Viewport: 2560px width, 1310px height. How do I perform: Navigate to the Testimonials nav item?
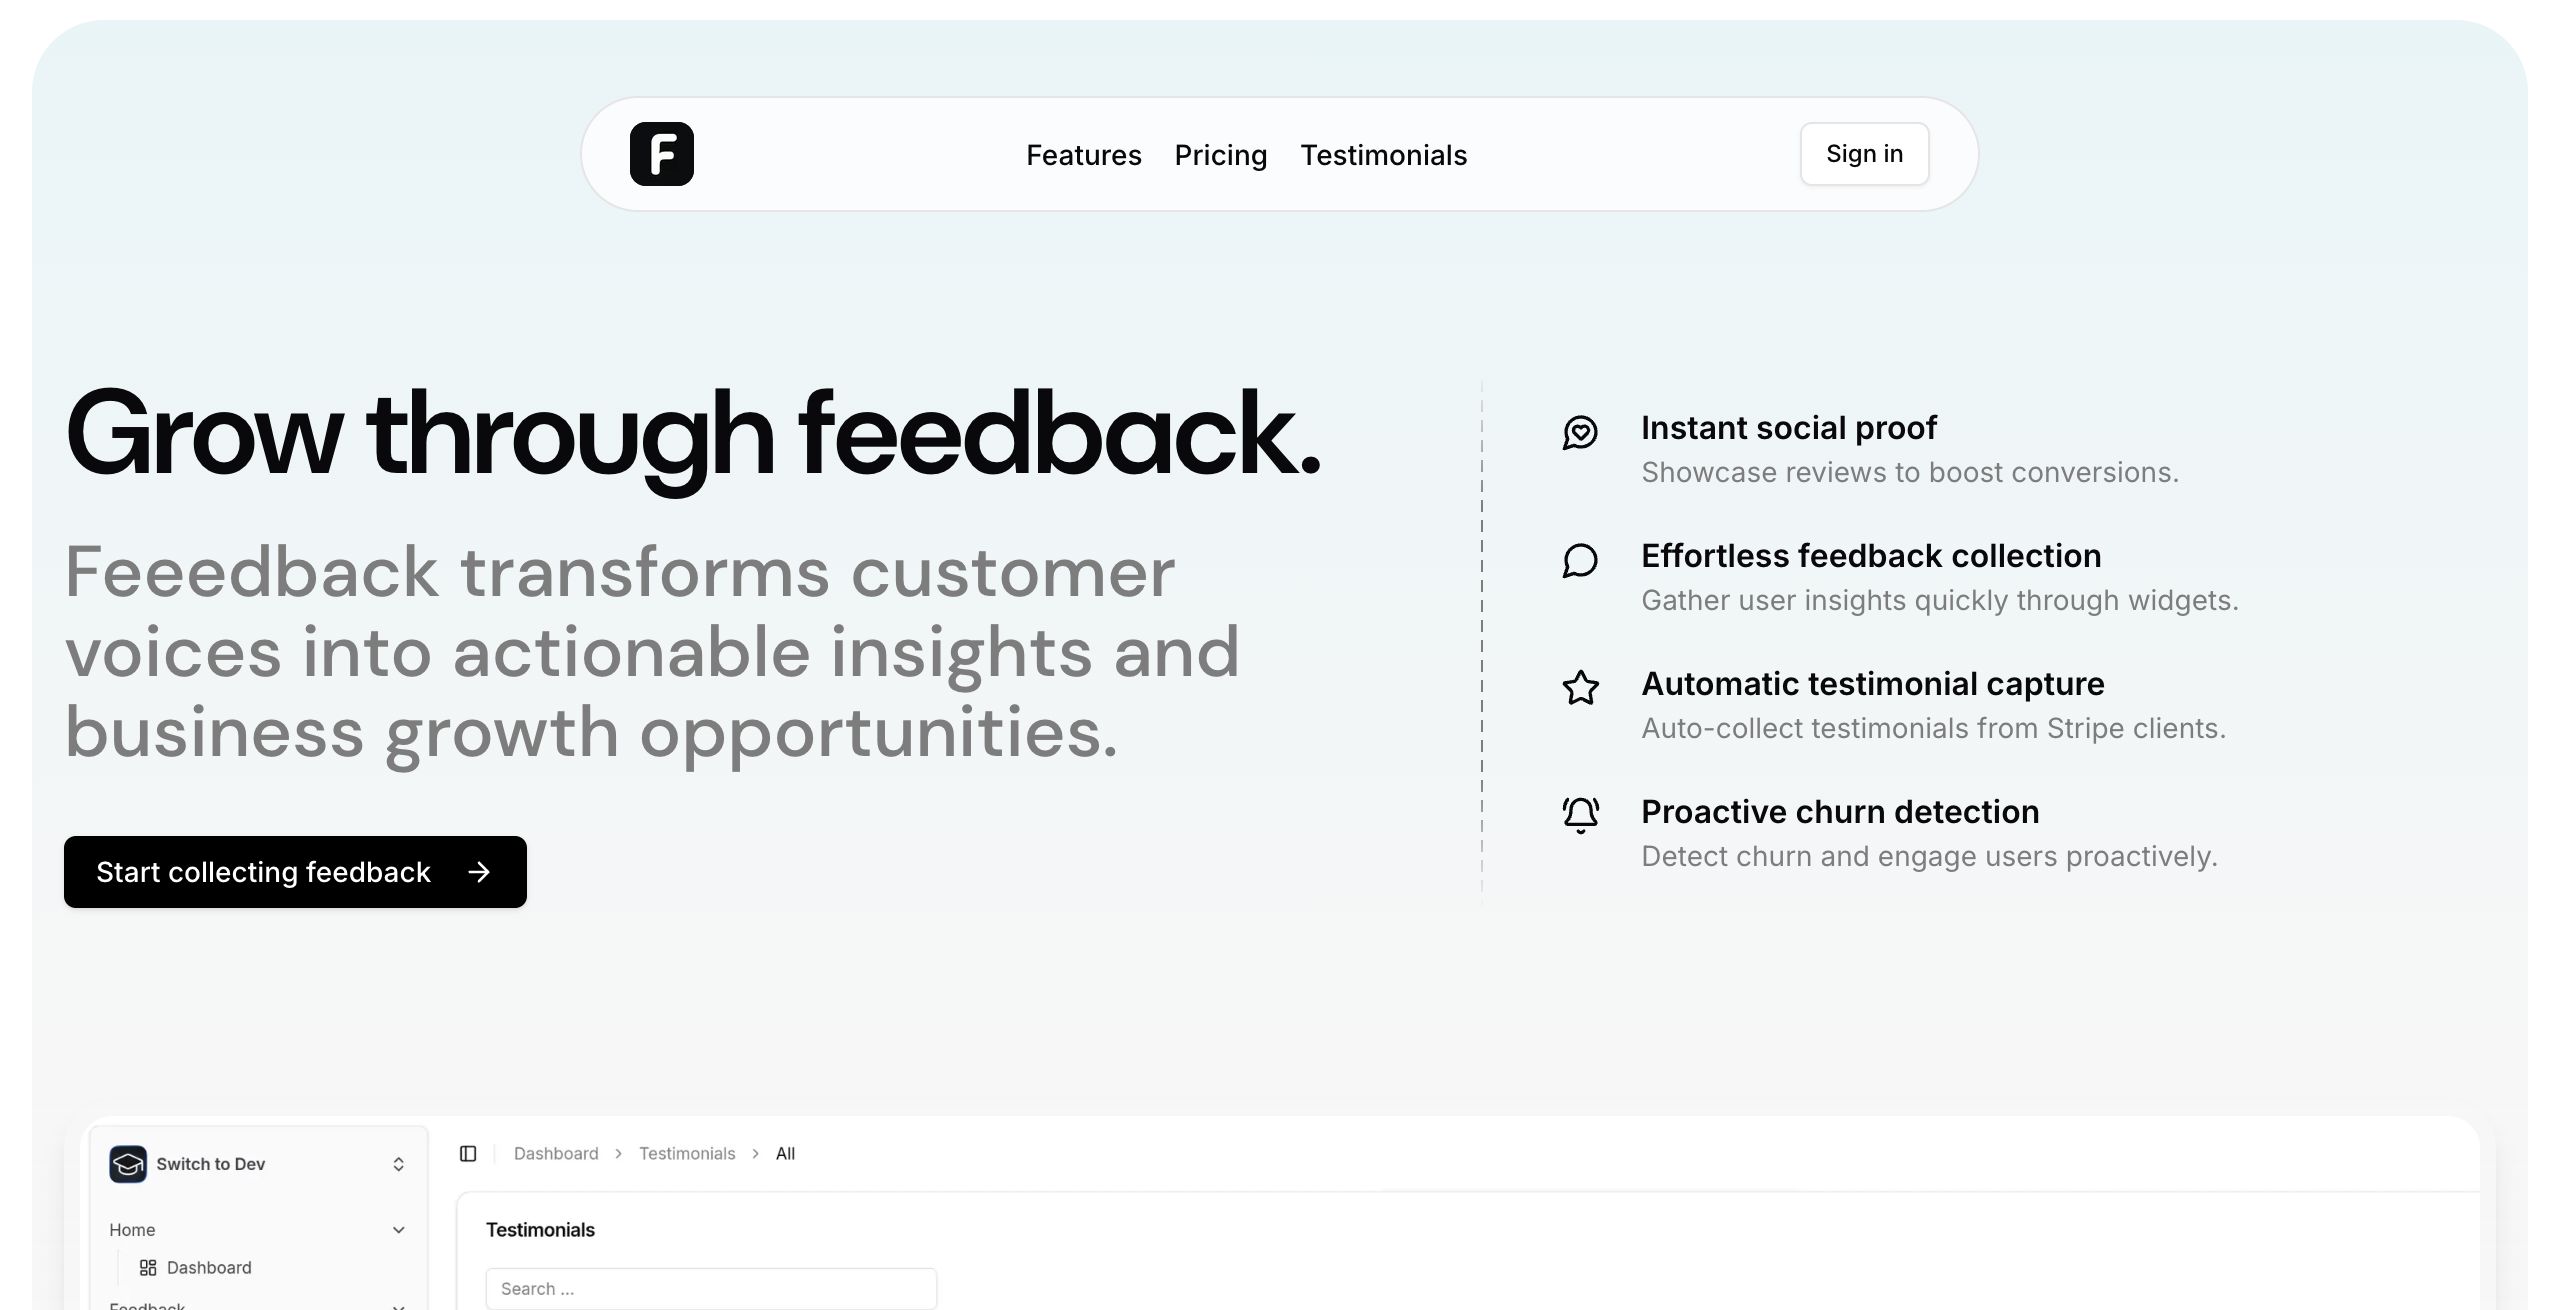point(1383,155)
